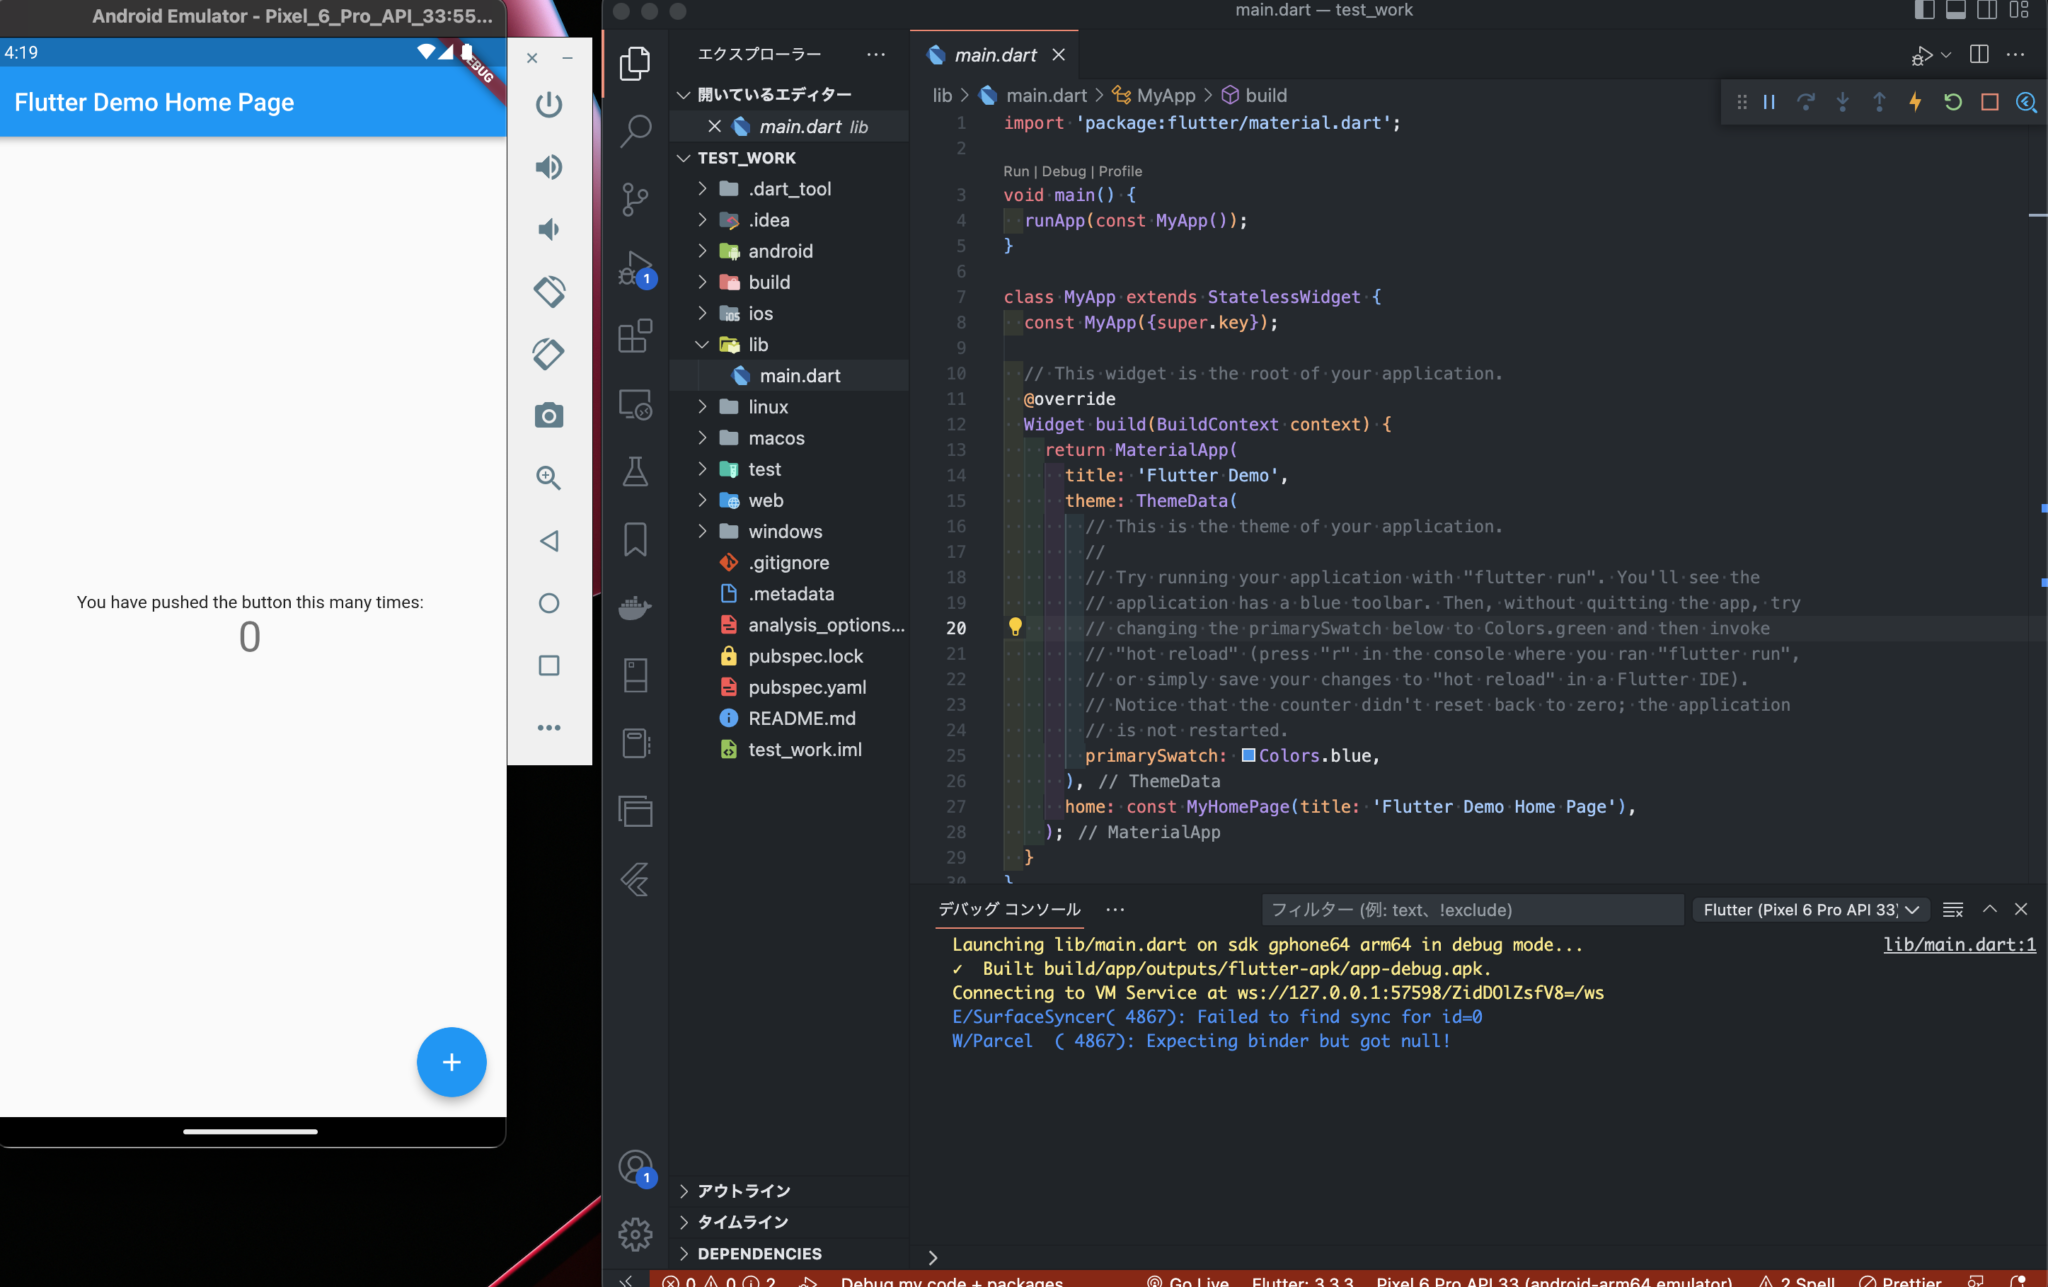
Task: Toggle bottom panel layout button
Action: [1956, 10]
